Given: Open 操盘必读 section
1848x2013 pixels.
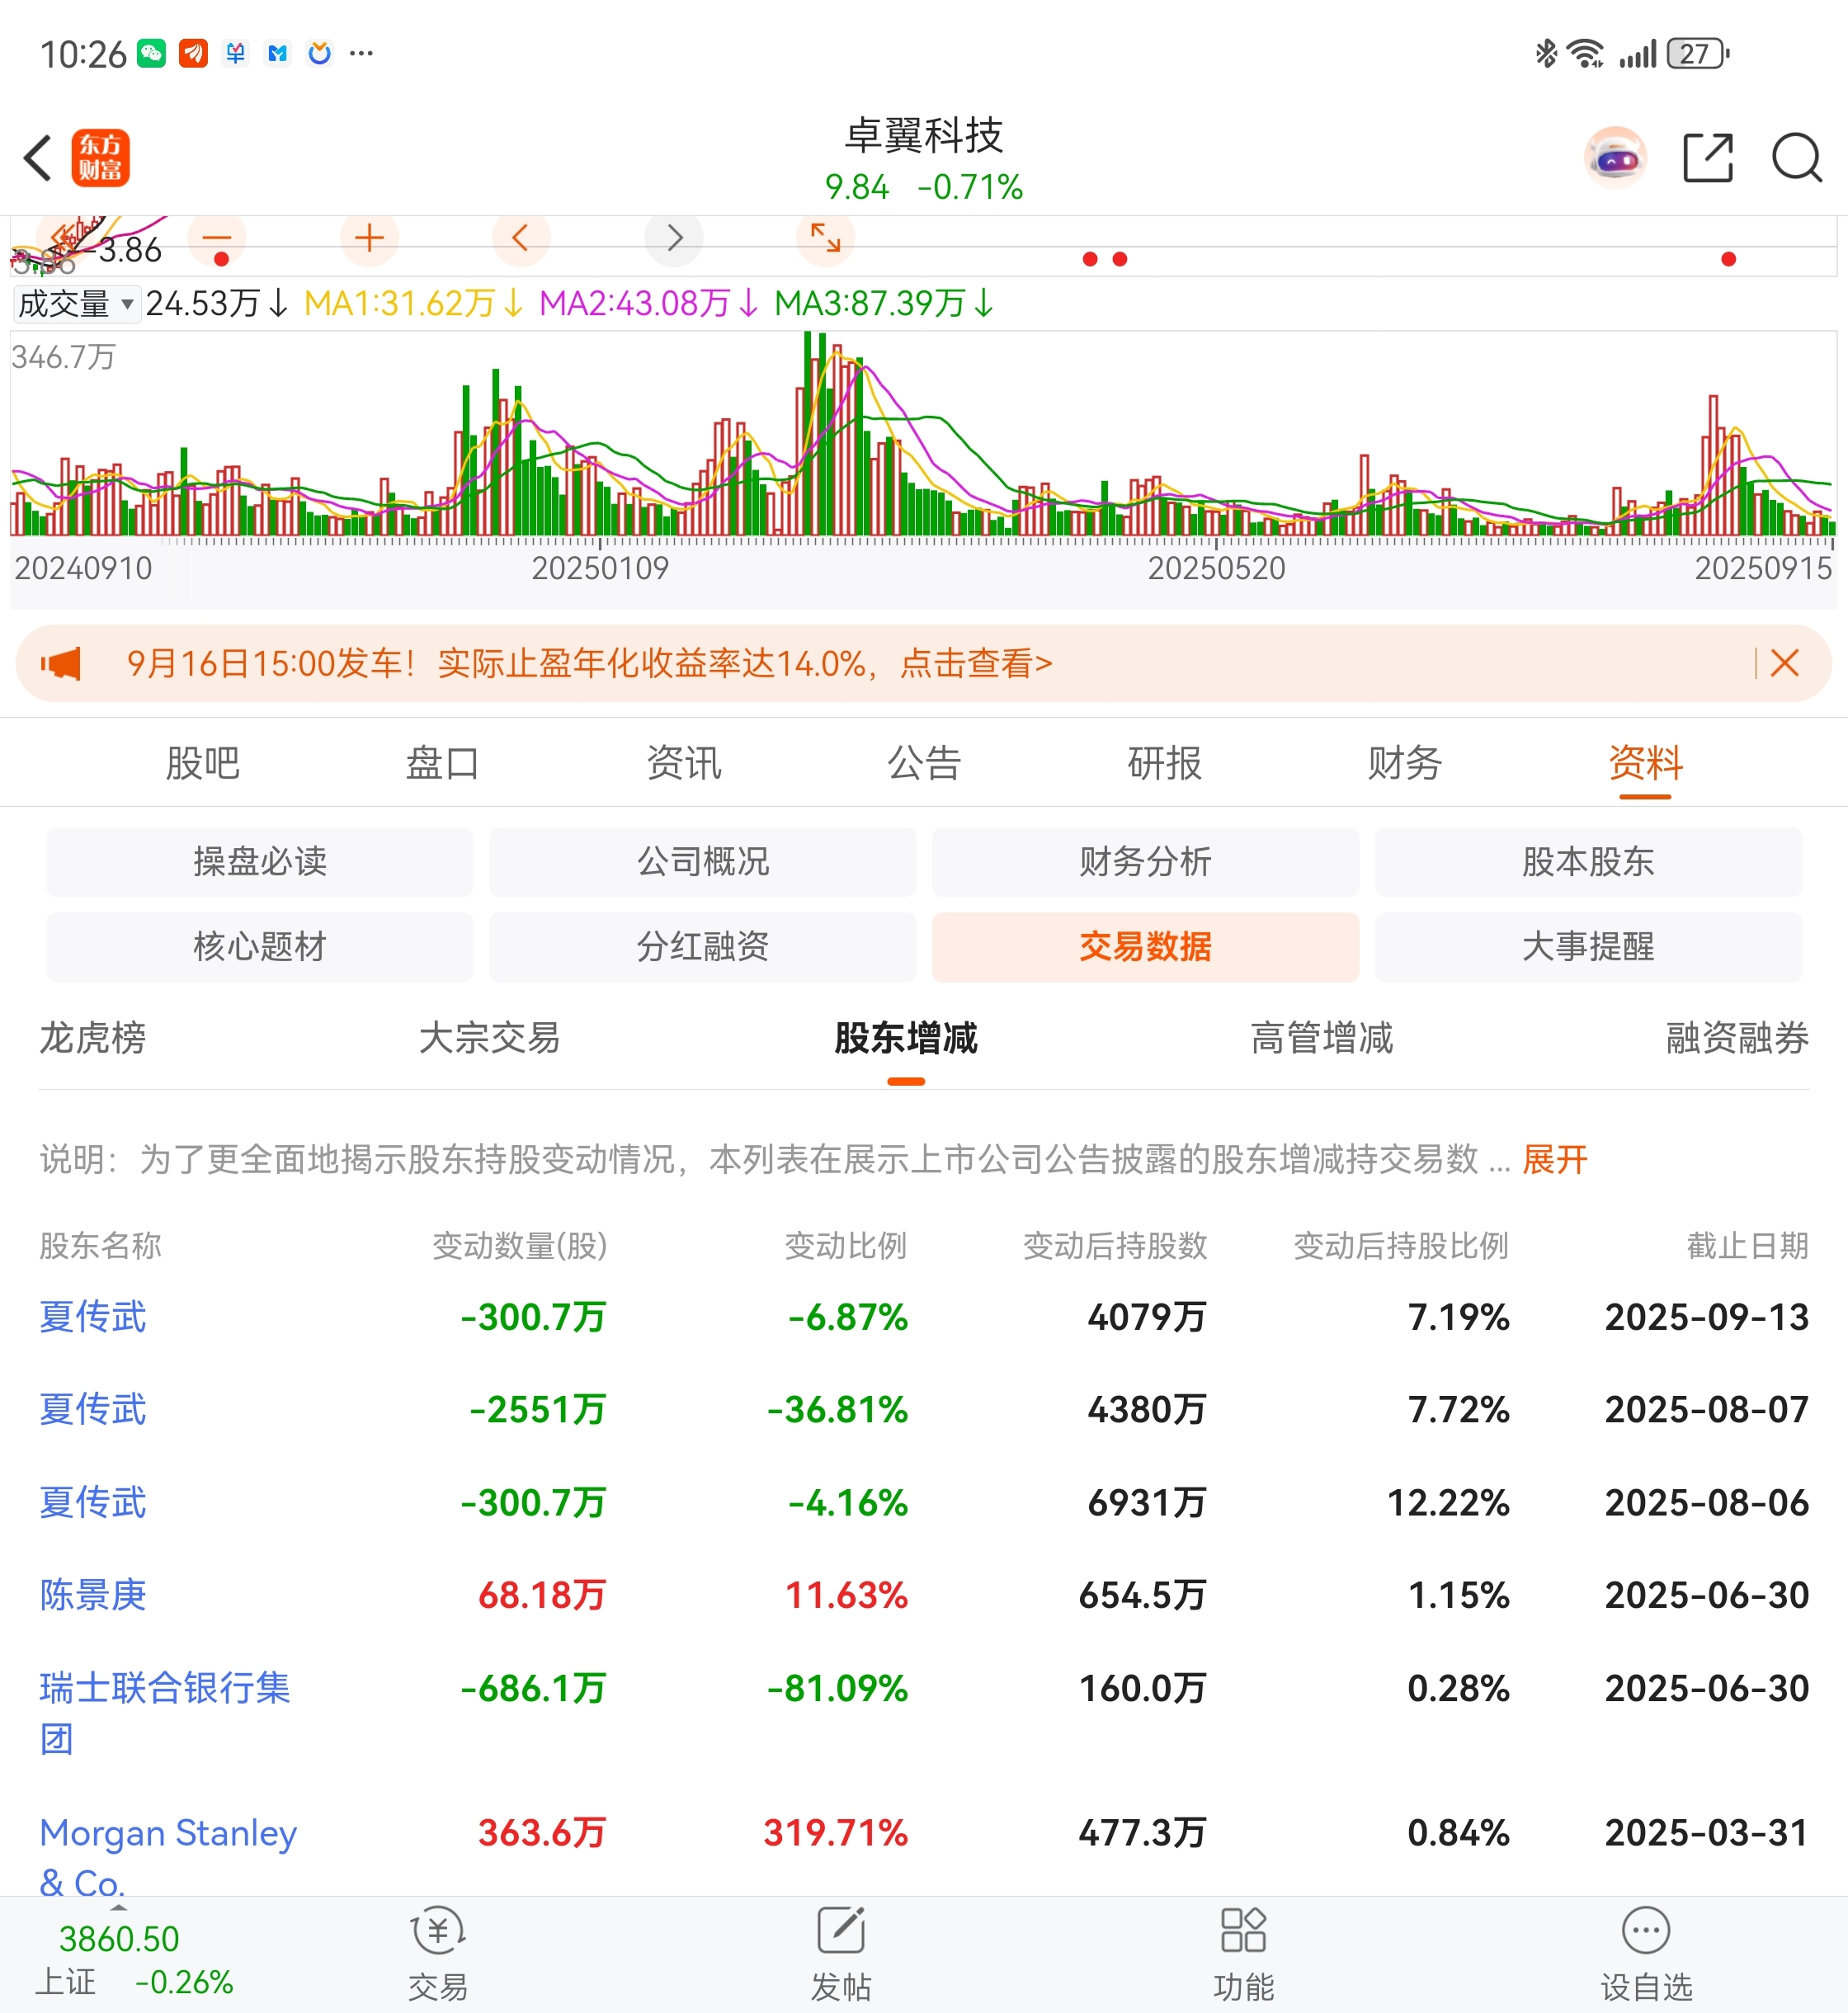Looking at the screenshot, I should click(260, 861).
